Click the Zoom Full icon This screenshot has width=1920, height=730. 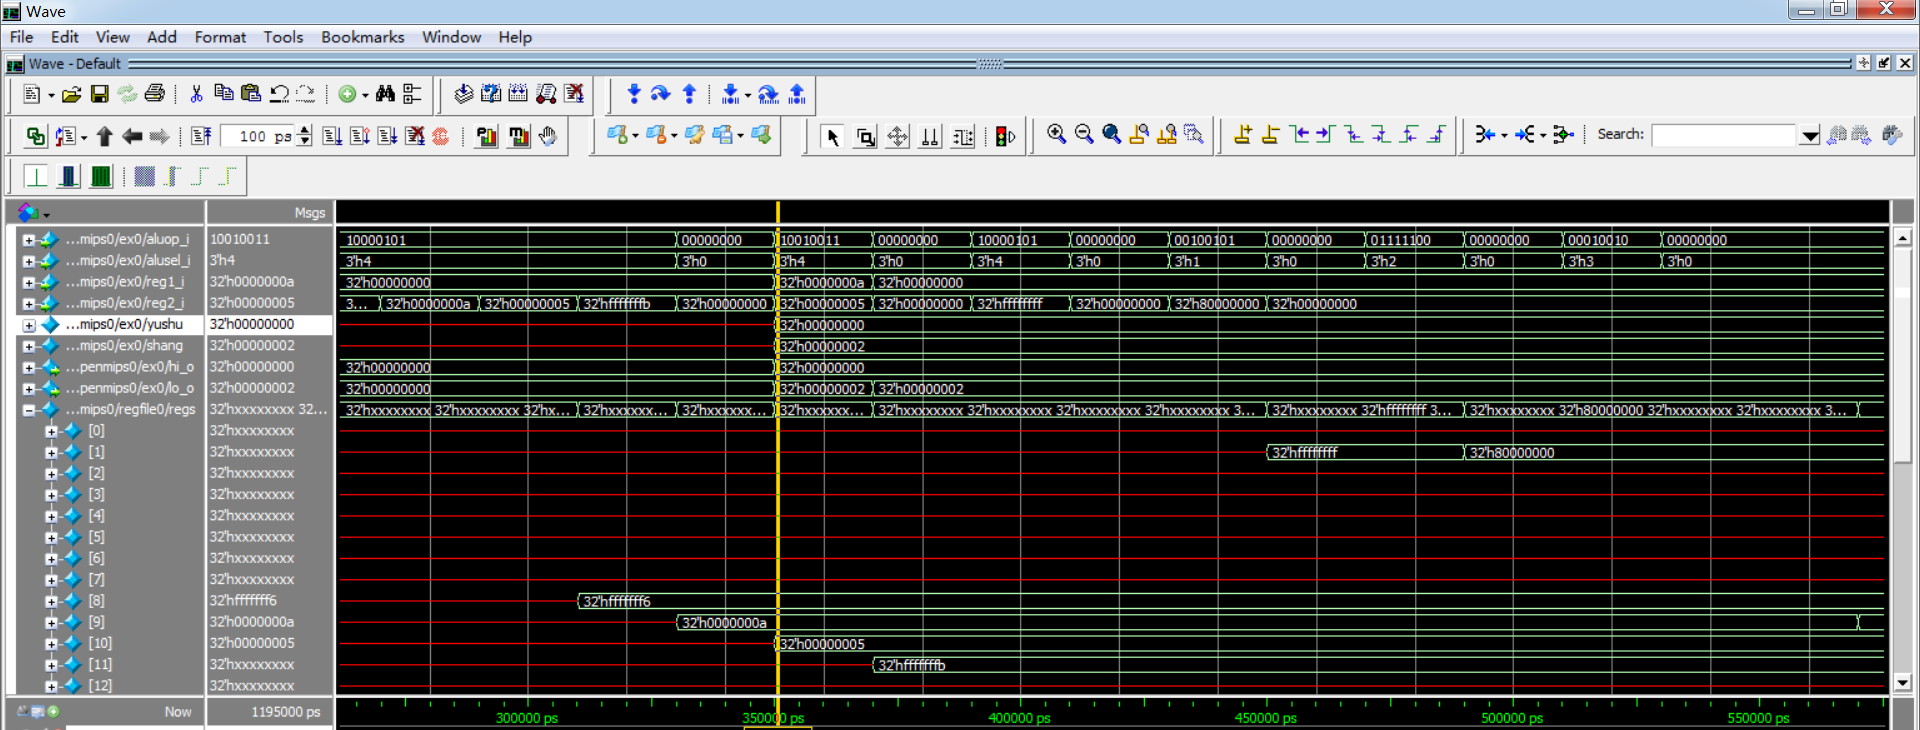coord(1111,135)
